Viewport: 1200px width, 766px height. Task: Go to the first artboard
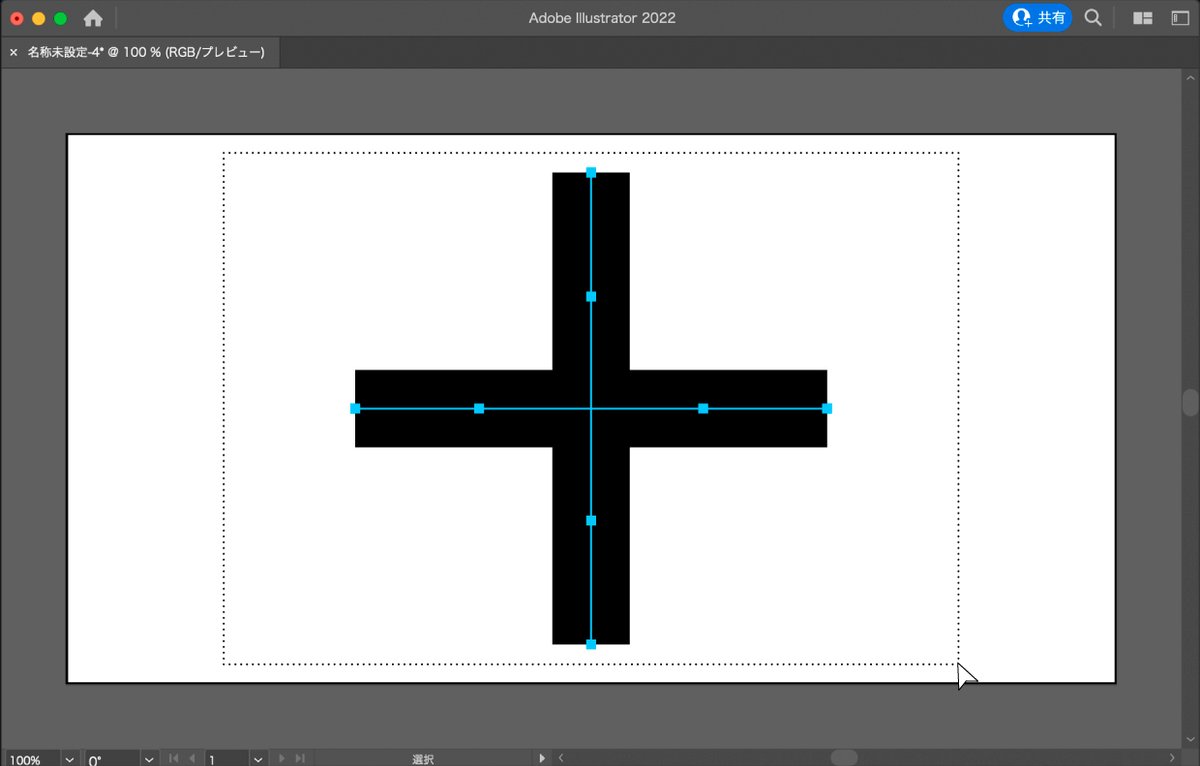click(173, 759)
